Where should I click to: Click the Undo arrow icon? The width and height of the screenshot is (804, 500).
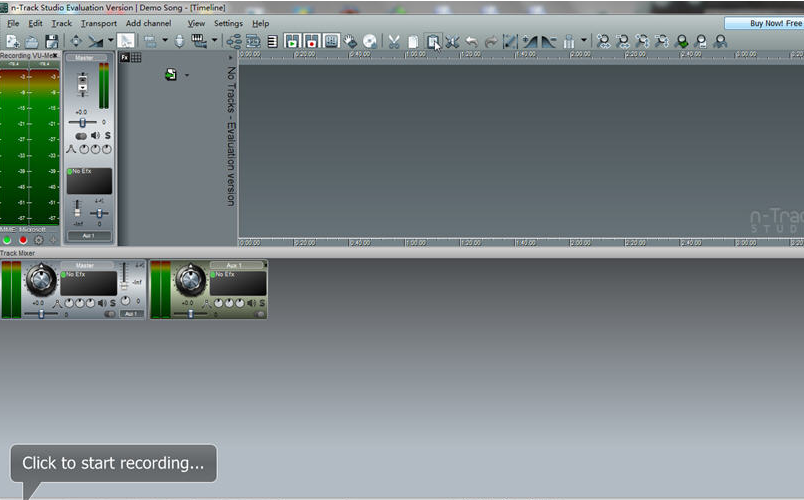471,42
